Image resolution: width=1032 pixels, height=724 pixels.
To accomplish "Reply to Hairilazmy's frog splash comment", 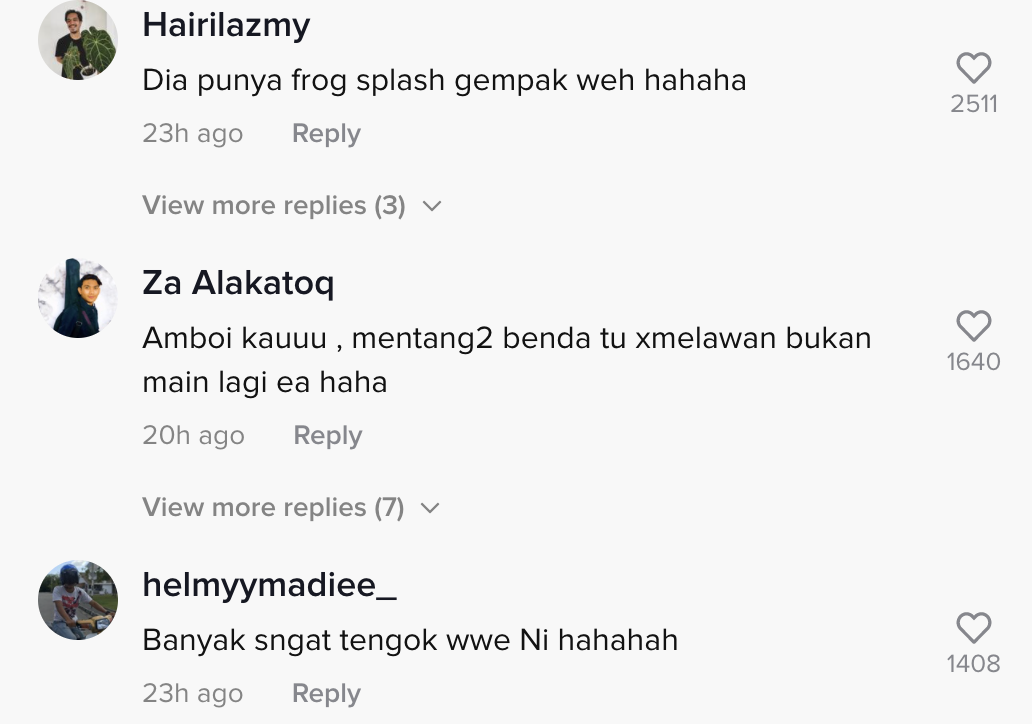I will tap(326, 134).
